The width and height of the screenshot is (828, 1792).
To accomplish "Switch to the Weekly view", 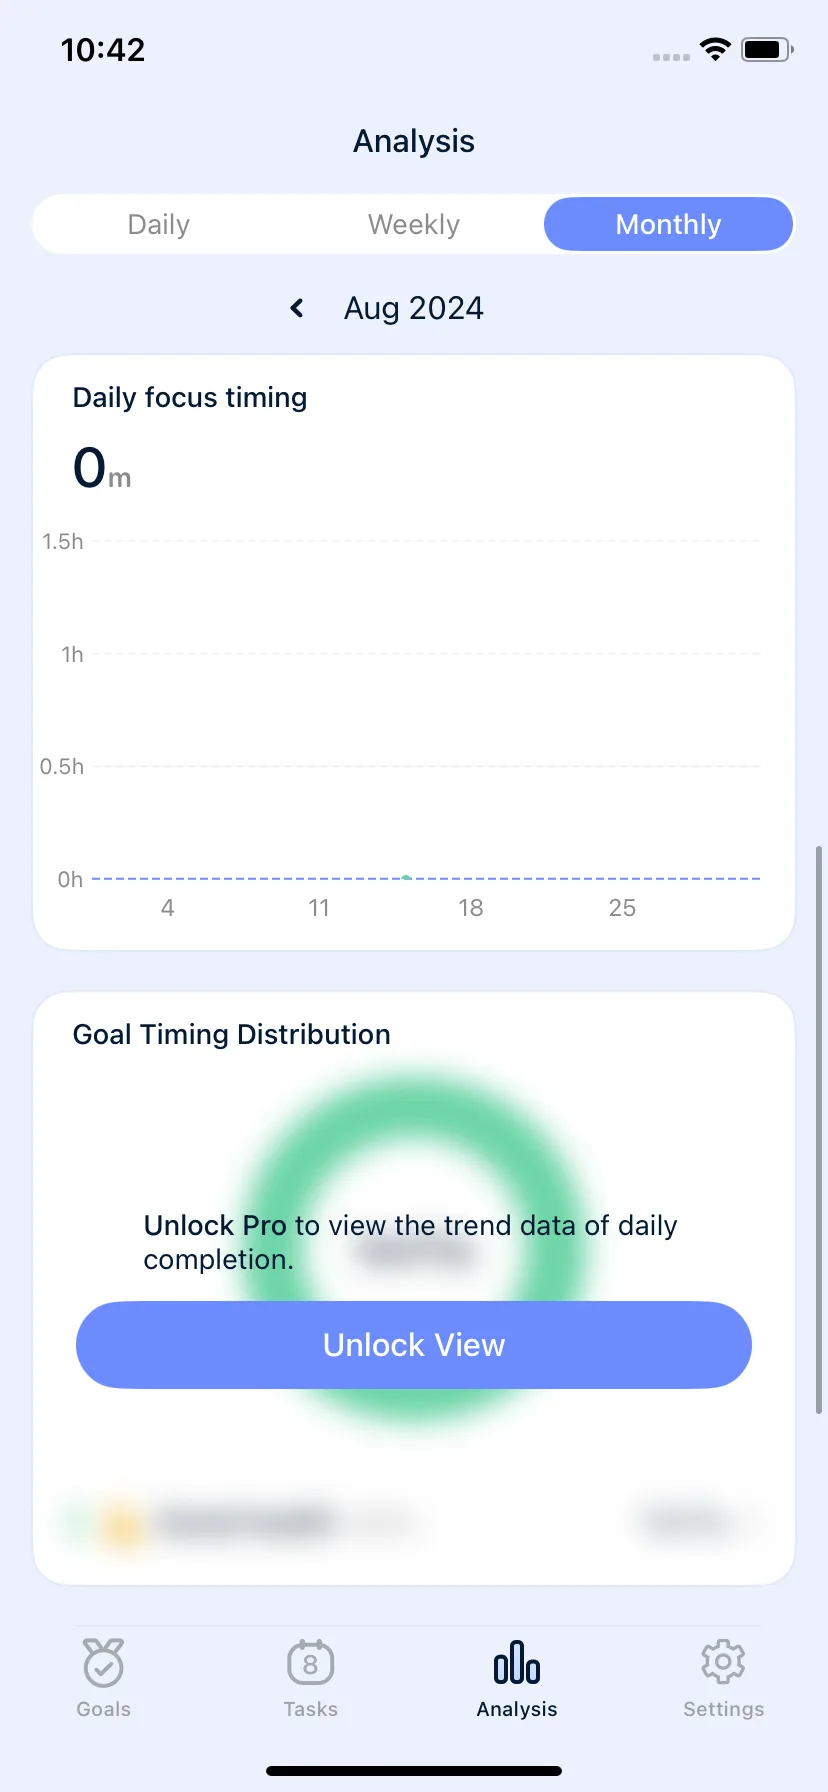I will [414, 224].
